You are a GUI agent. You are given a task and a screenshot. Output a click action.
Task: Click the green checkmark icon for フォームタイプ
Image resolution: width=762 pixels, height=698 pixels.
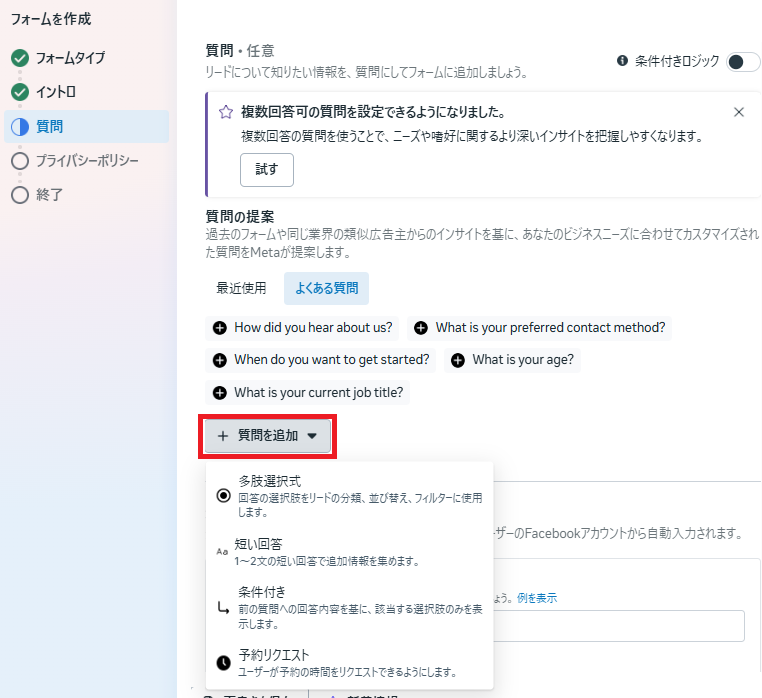pyautogui.click(x=20, y=58)
